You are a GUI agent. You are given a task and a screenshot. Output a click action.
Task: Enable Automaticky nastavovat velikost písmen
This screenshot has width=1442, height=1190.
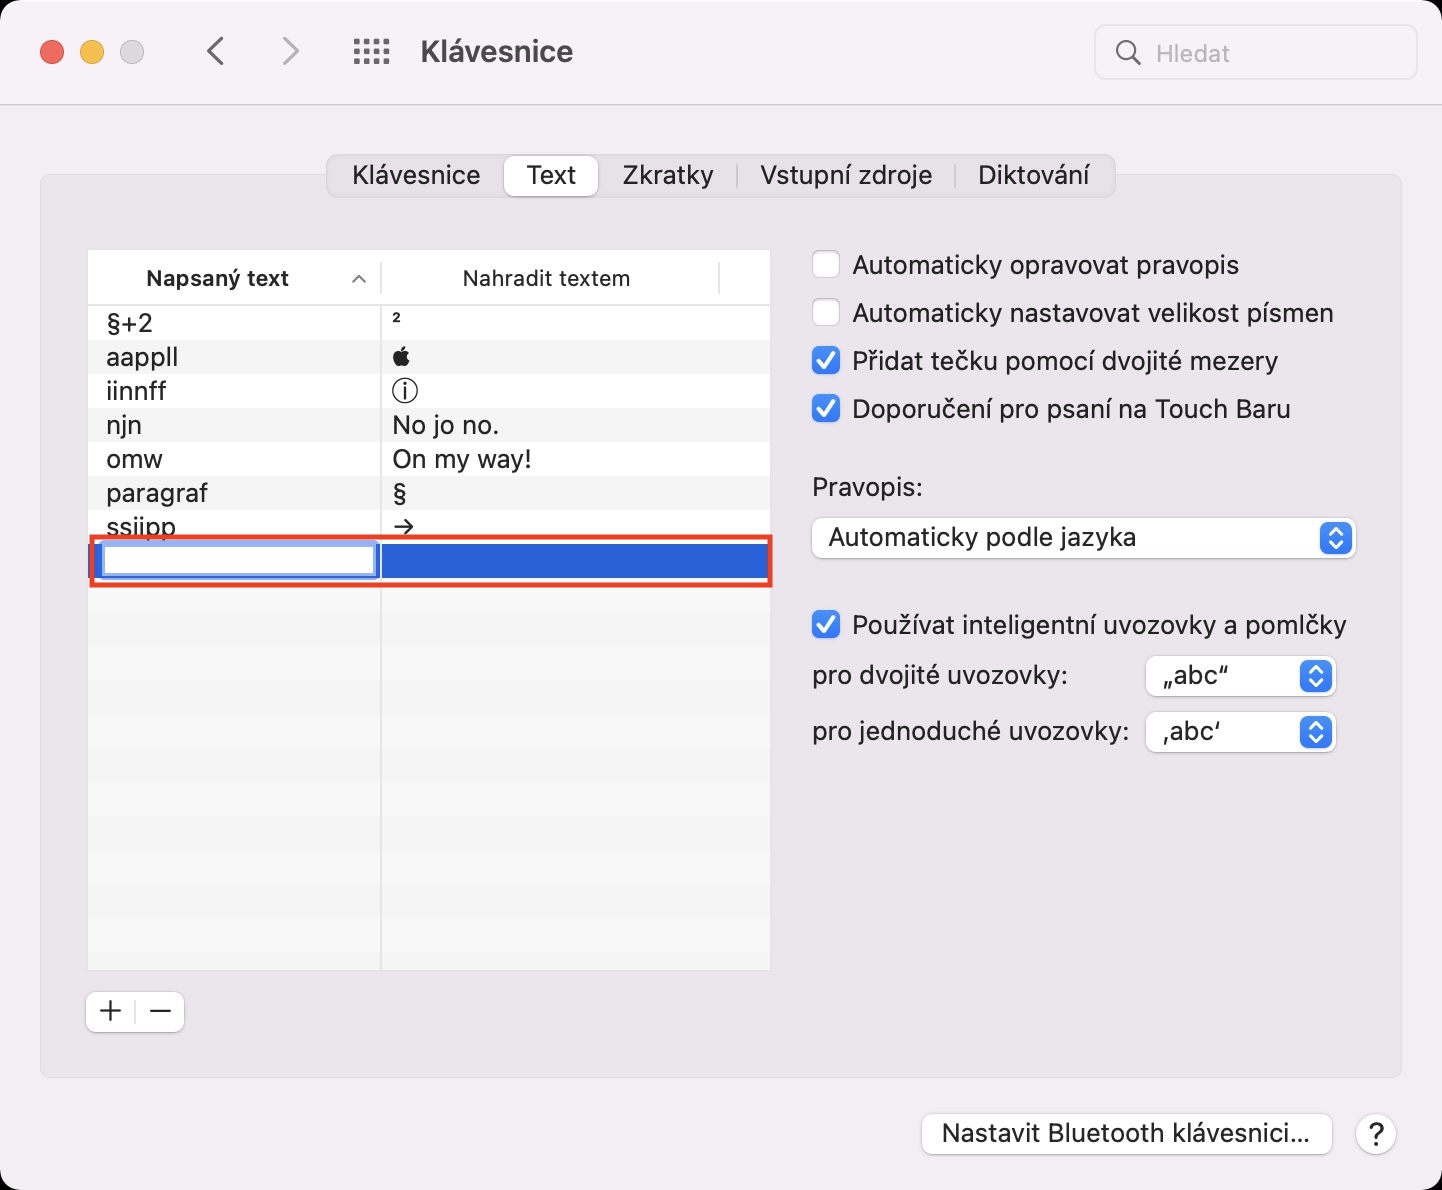click(x=826, y=313)
